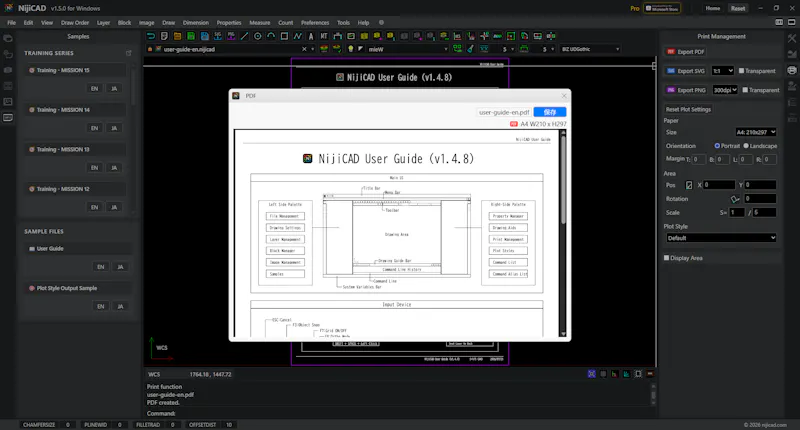Open the Print Management icon in right sidebar
Viewport: 800px width, 430px height.
click(792, 70)
